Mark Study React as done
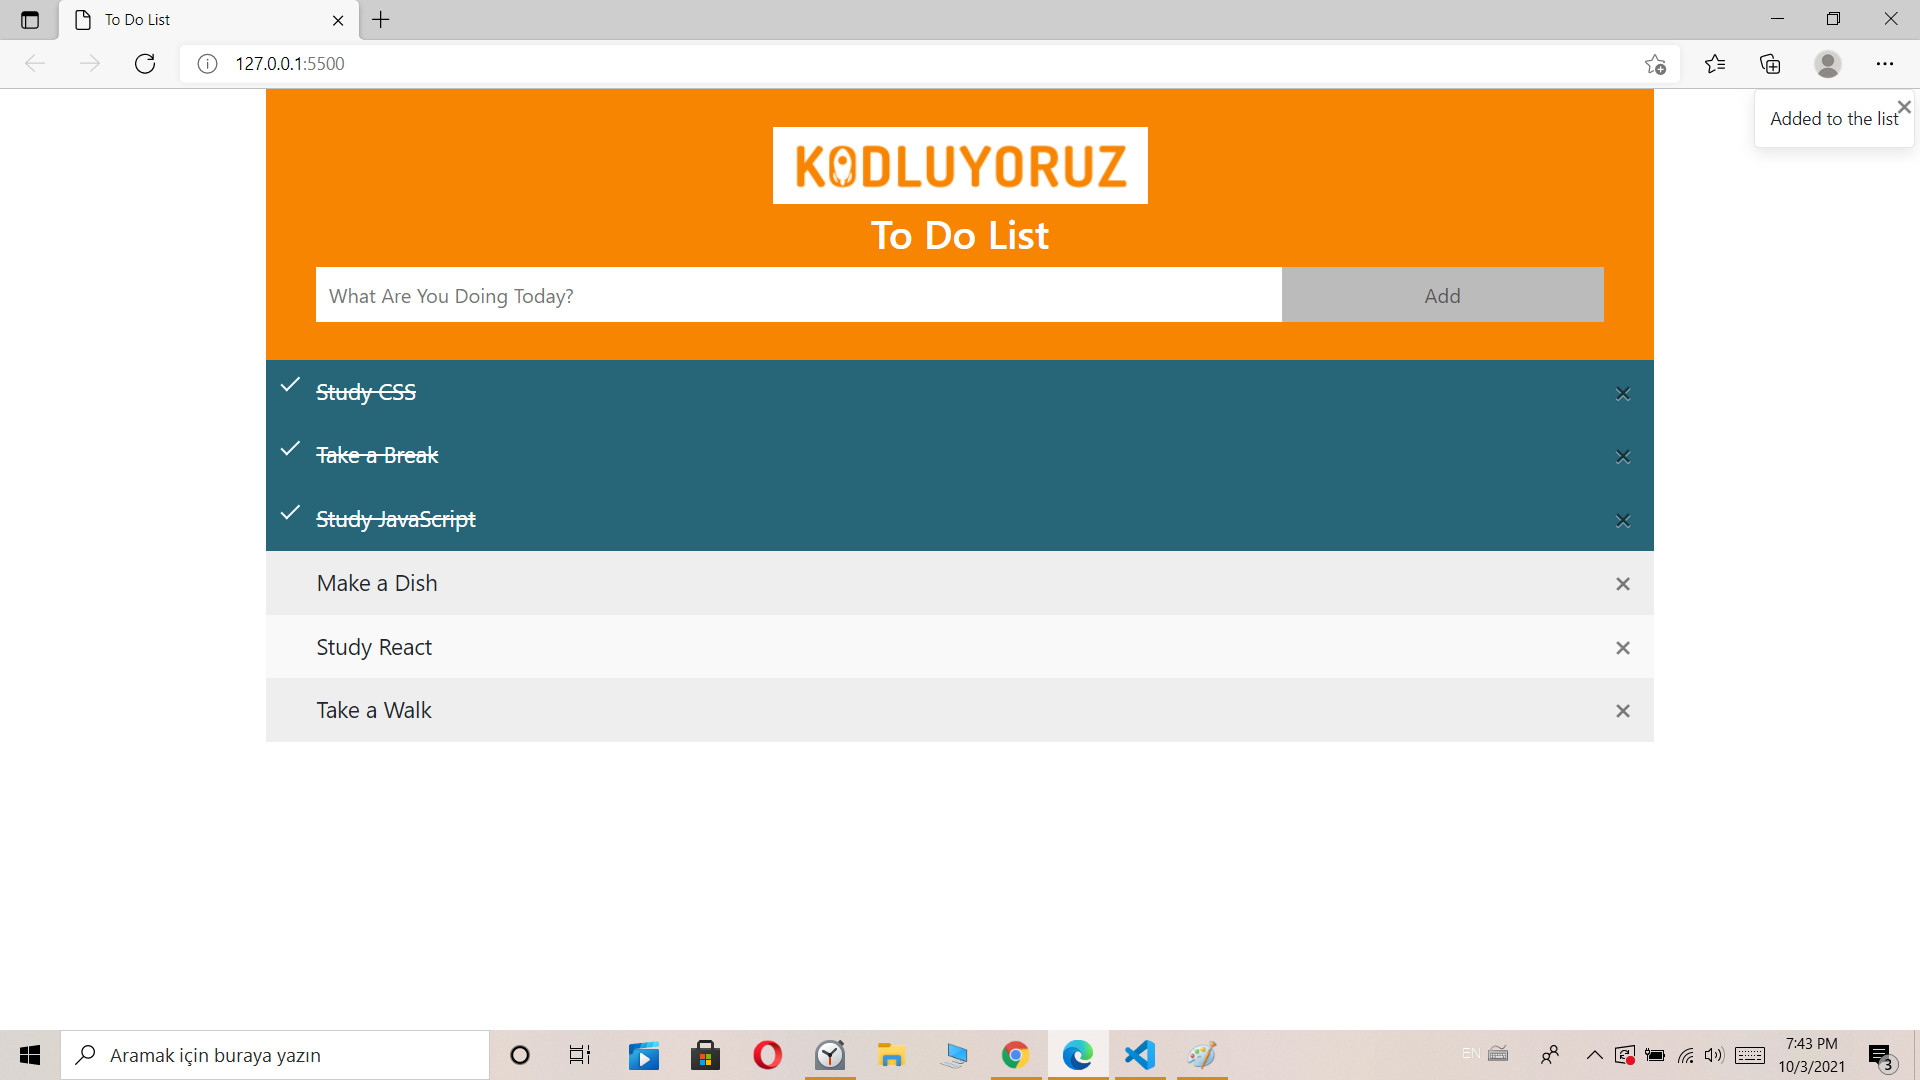 click(x=374, y=647)
